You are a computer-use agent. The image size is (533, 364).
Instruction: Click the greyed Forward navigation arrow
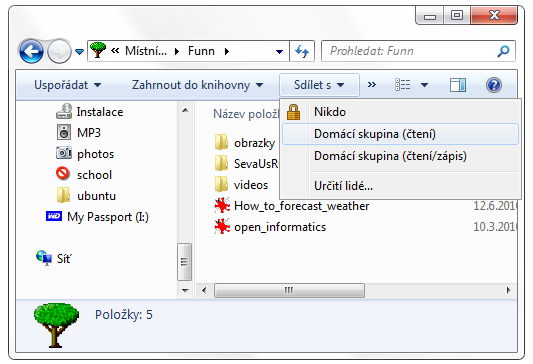click(59, 52)
